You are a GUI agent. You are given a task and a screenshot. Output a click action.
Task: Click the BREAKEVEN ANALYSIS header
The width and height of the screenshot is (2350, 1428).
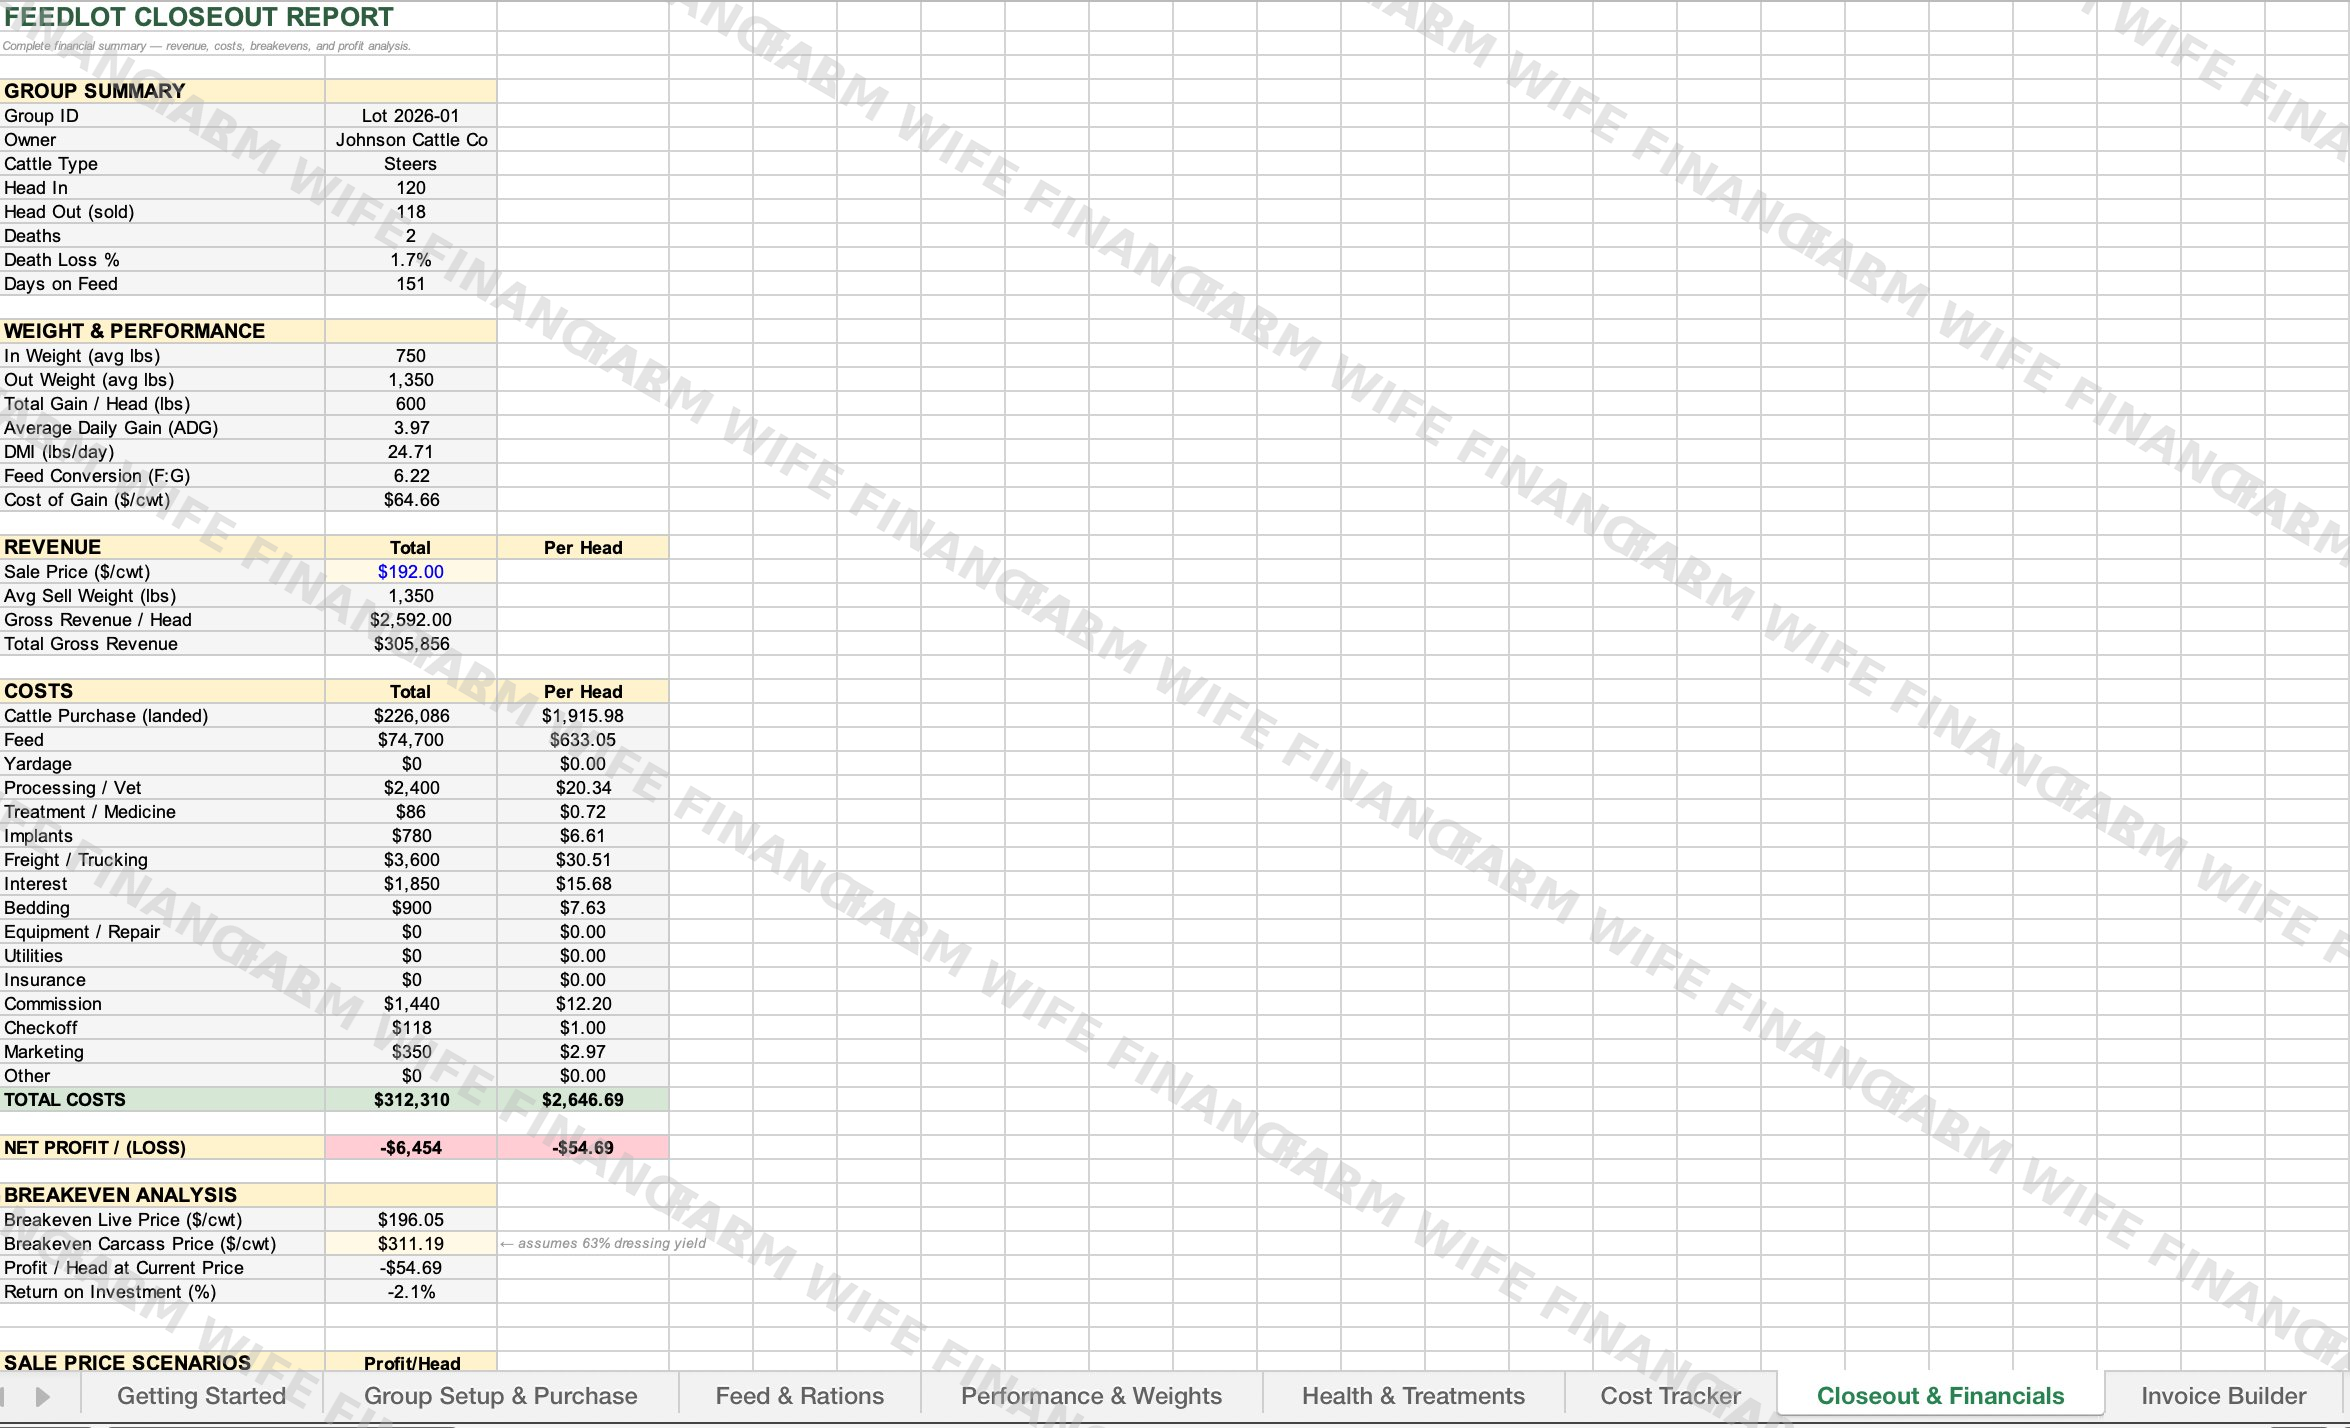point(162,1195)
